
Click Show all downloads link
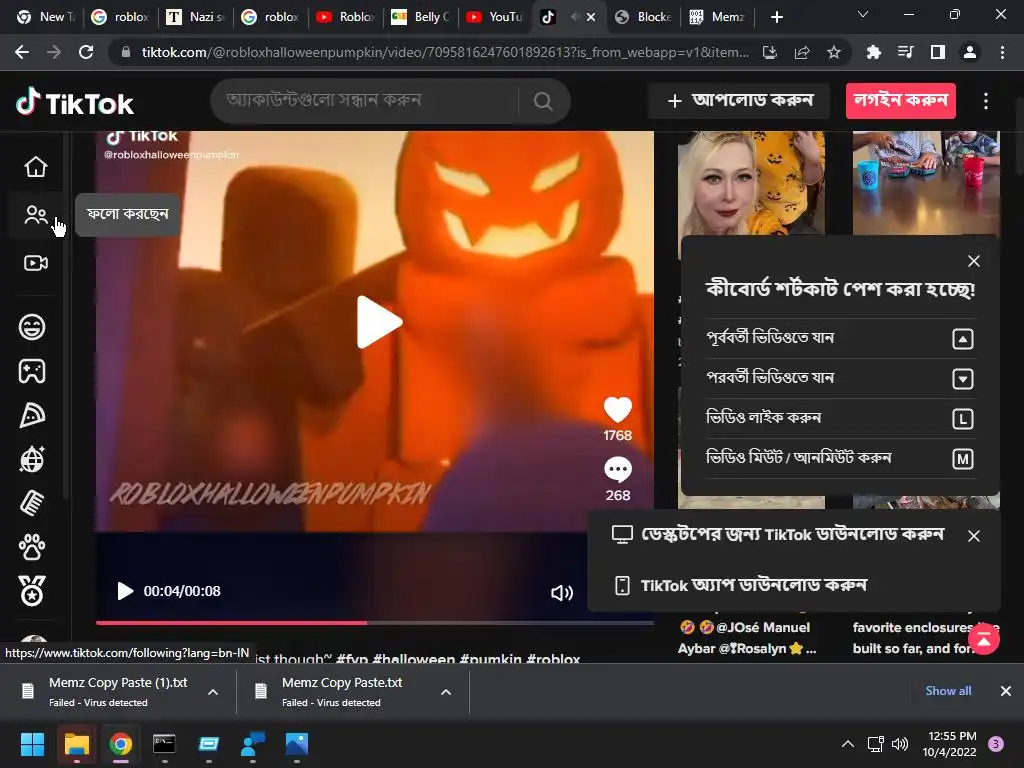tap(948, 691)
